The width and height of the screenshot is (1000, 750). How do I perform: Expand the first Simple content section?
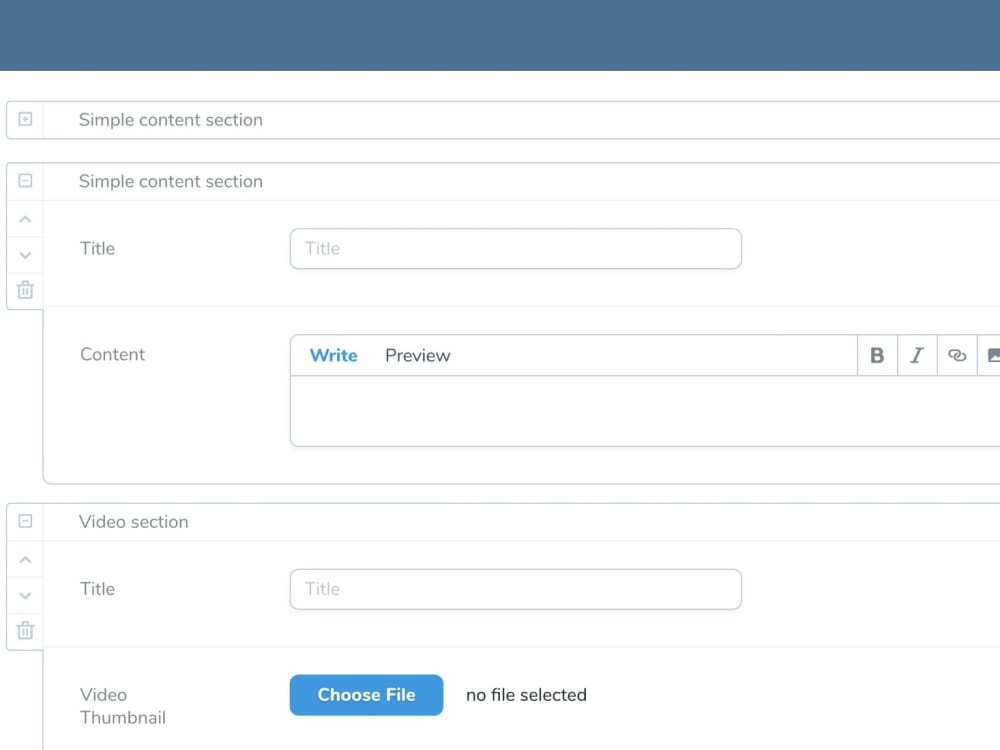24,119
